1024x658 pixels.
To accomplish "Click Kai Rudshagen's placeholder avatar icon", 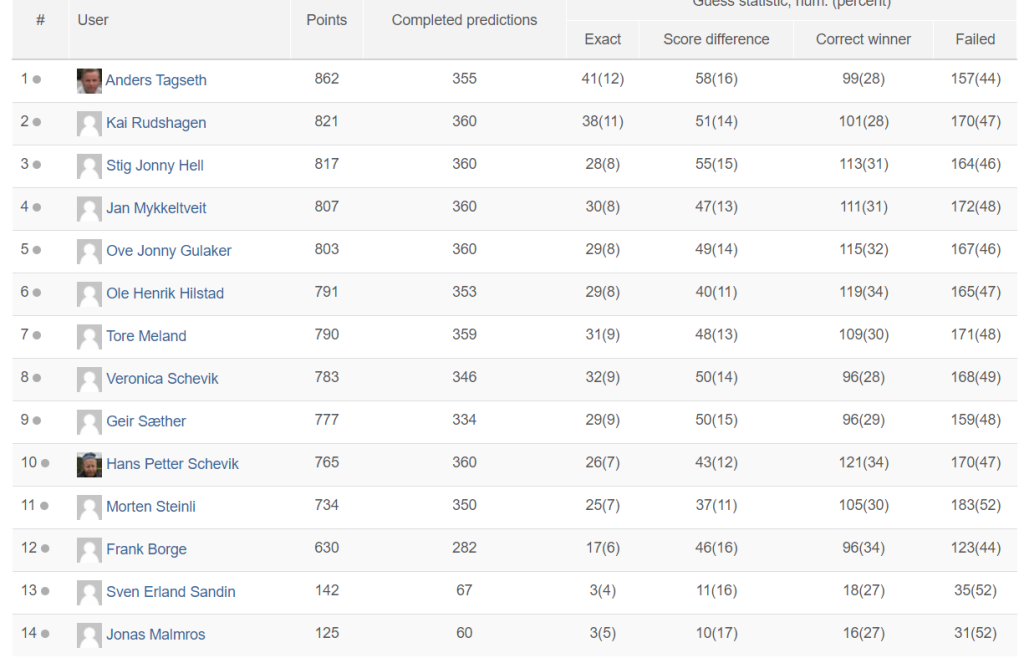I will pyautogui.click(x=89, y=123).
